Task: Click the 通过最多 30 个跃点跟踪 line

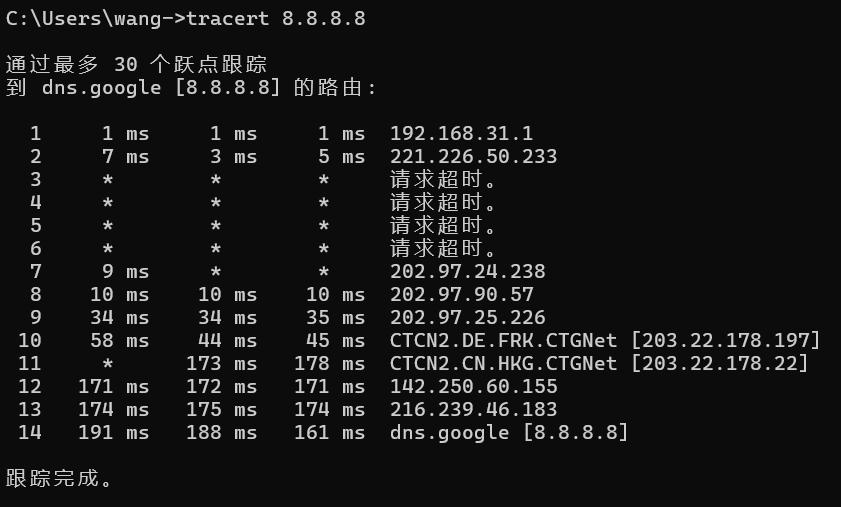Action: 136,64
